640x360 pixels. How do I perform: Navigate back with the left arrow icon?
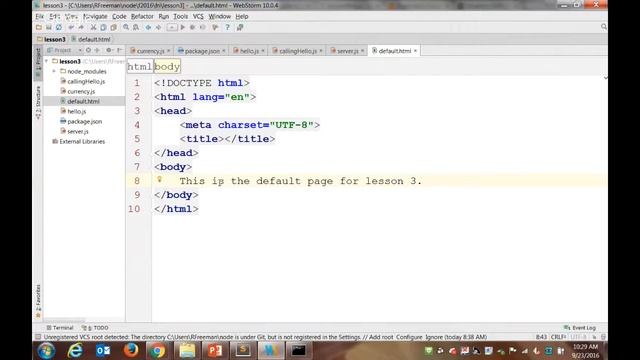pyautogui.click(x=148, y=27)
